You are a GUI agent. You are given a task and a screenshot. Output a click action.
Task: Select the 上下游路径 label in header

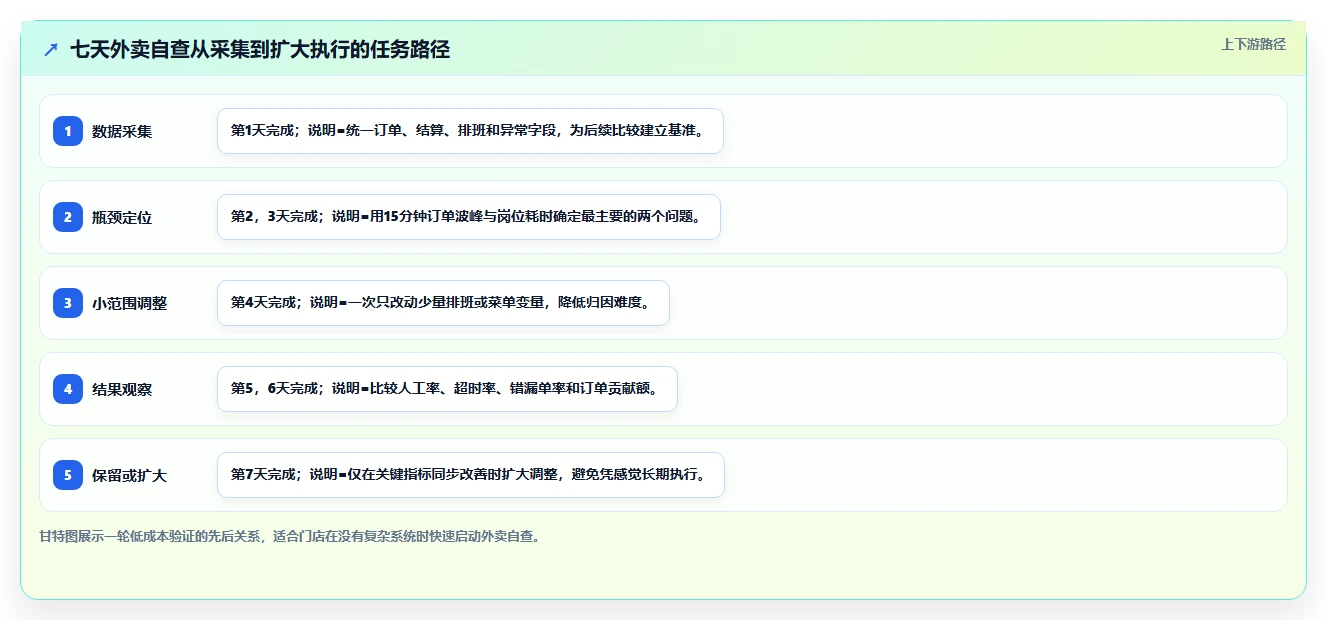tap(1253, 44)
